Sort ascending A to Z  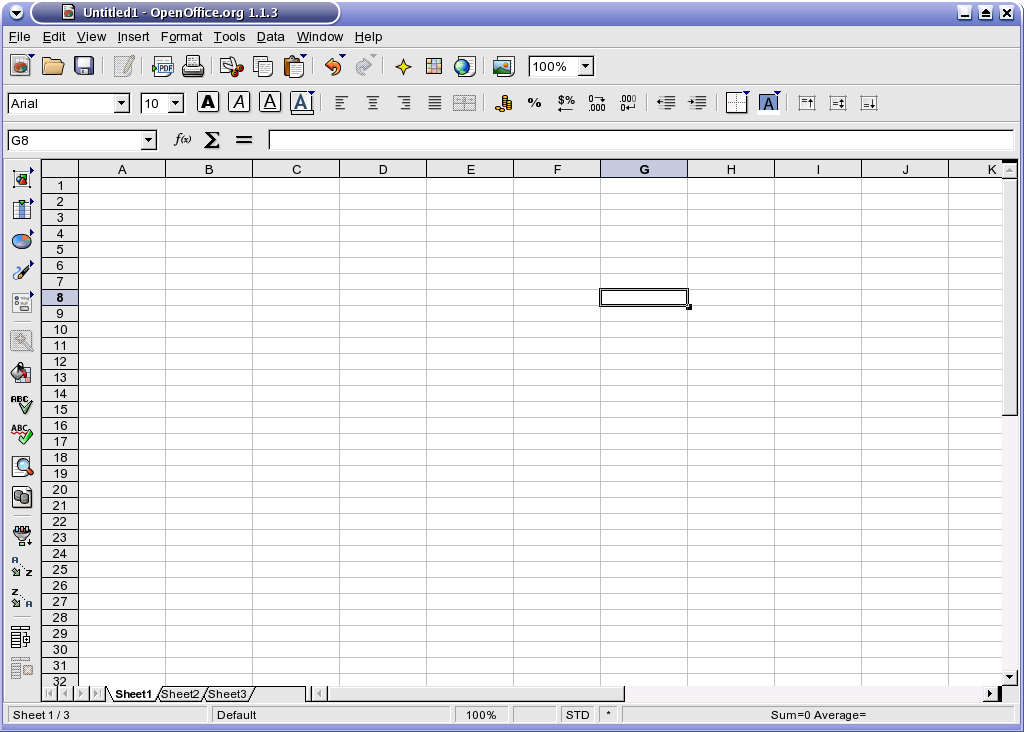(22, 567)
